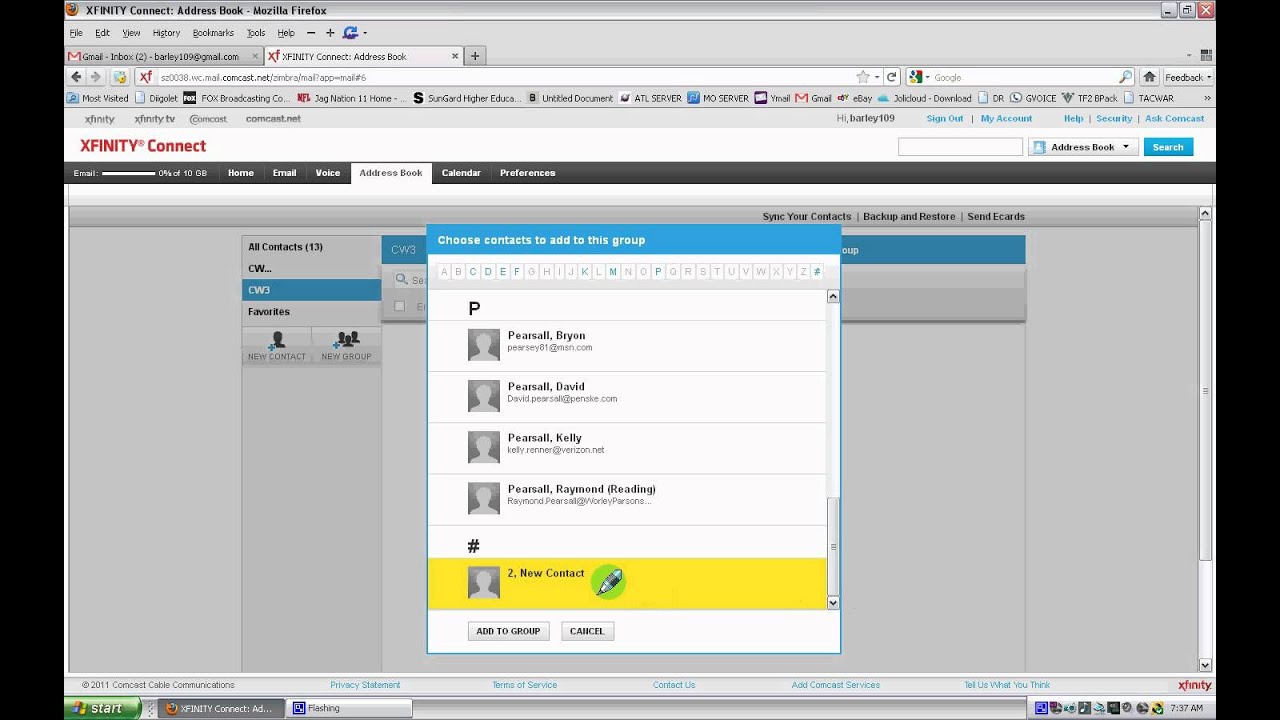The image size is (1280, 720).
Task: Click letter P in the alphabet index
Action: (658, 271)
